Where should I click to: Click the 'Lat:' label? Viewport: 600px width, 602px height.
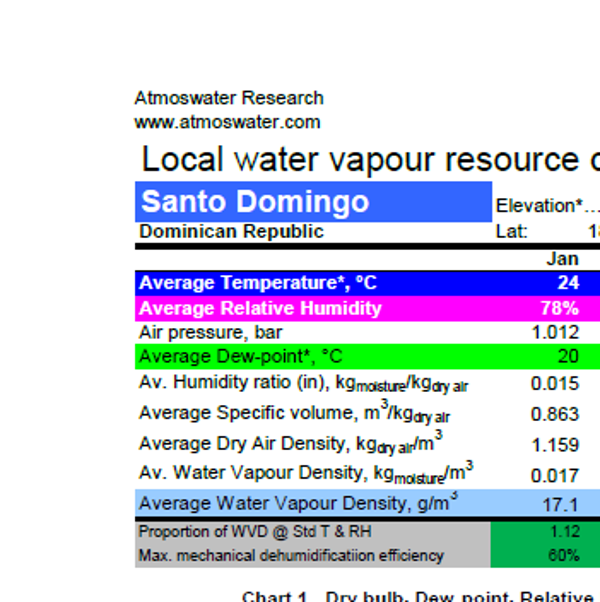tap(512, 232)
